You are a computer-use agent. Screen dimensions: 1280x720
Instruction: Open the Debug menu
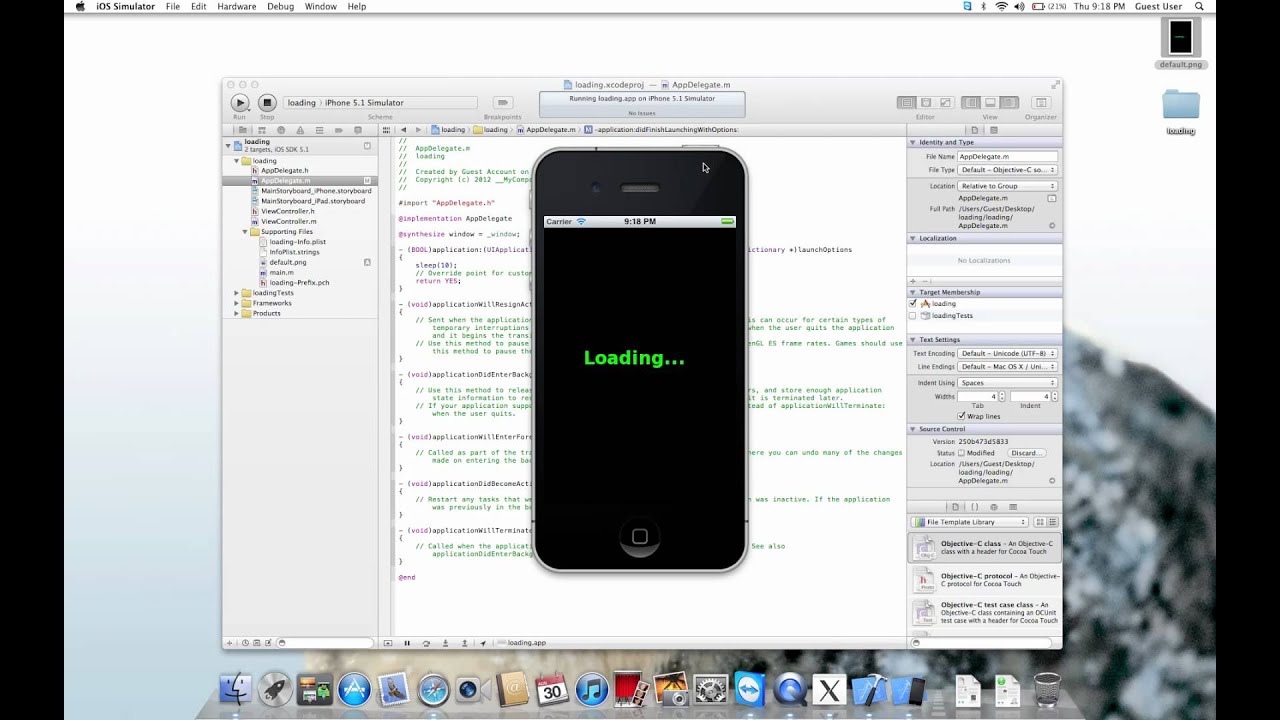(280, 6)
